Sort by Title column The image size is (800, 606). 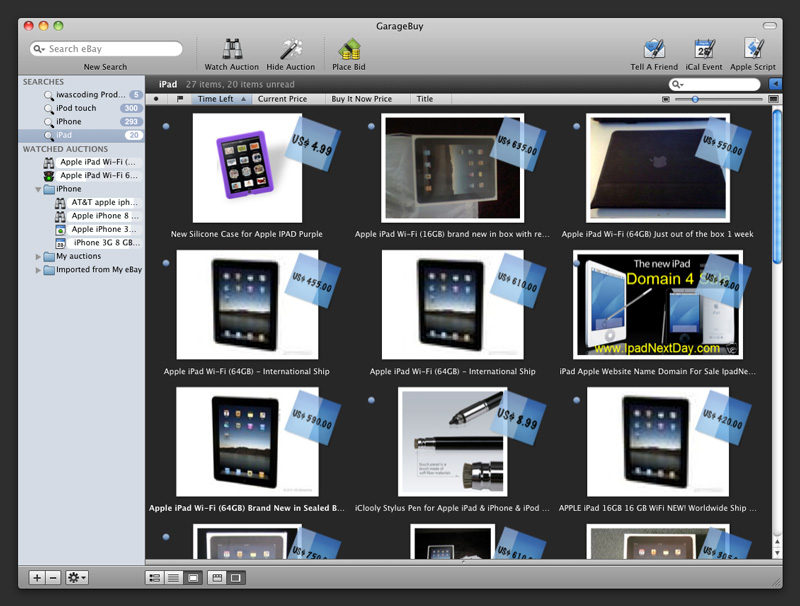coord(430,99)
